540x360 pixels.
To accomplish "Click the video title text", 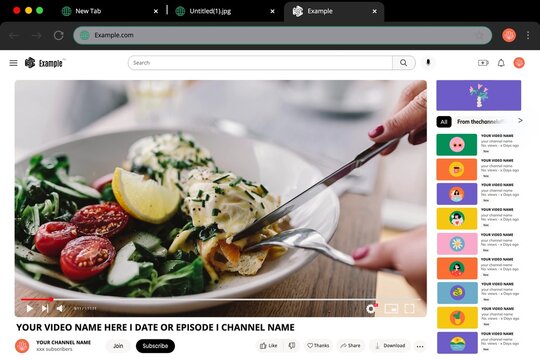I will click(x=155, y=327).
